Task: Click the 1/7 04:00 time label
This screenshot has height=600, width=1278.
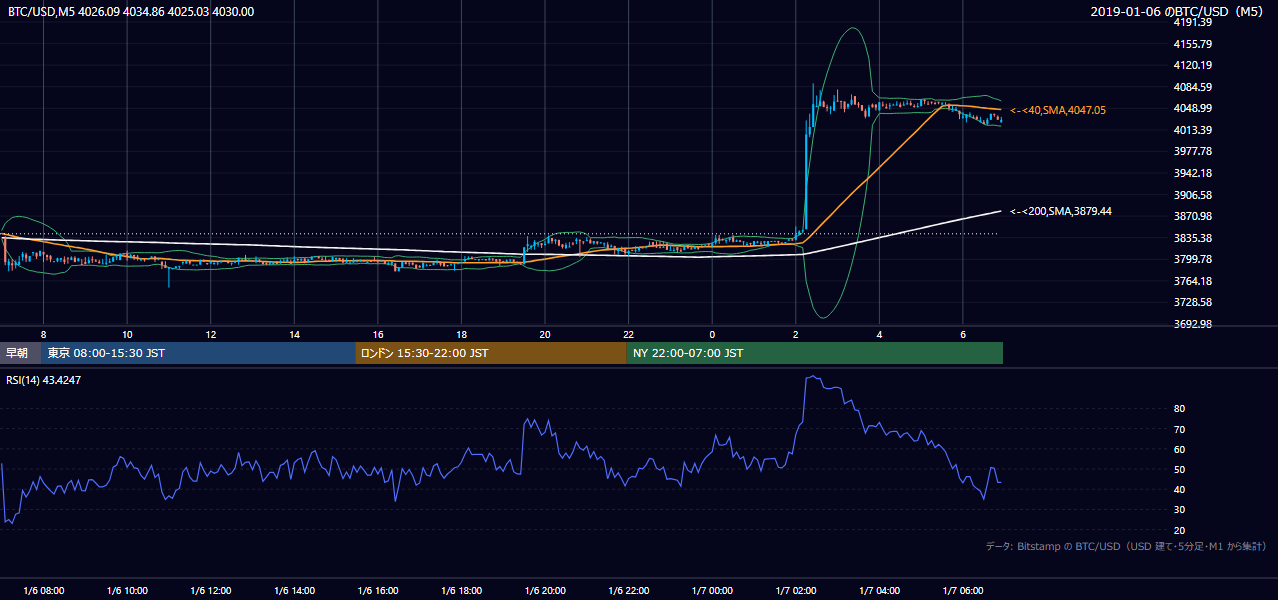Action: [x=879, y=591]
